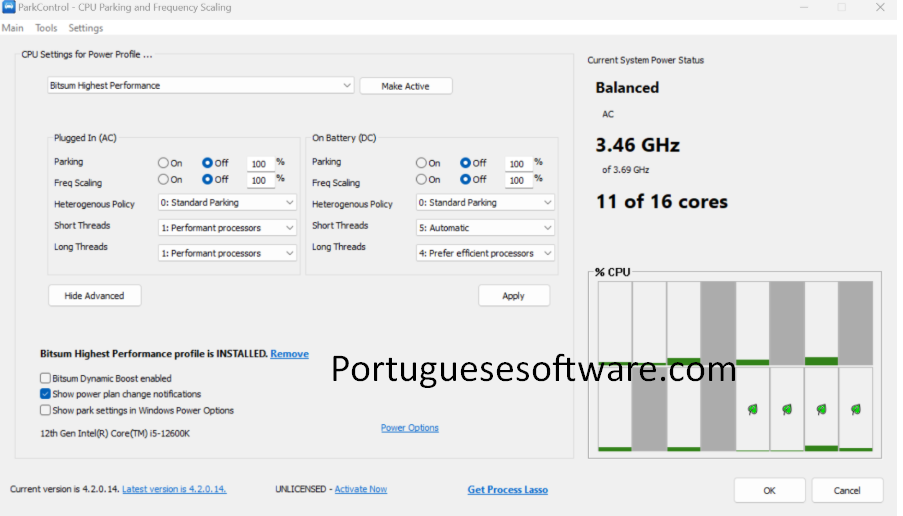Open the Tools menu
The height and width of the screenshot is (516, 903).
[x=46, y=28]
